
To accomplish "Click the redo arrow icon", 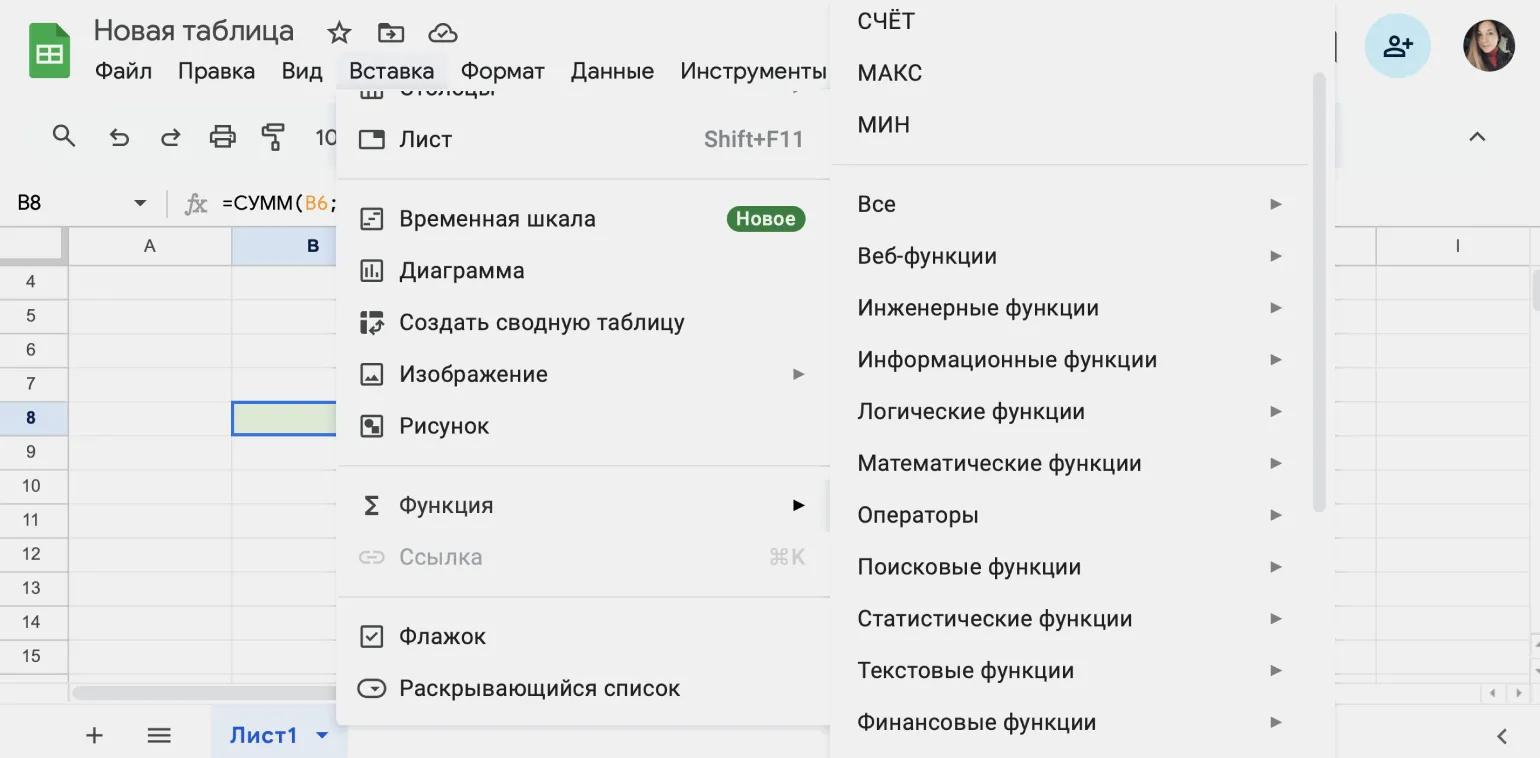I will [171, 138].
